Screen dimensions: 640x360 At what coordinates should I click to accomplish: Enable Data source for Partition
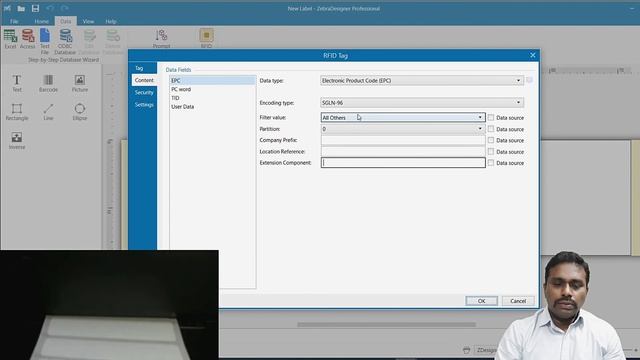[491, 129]
